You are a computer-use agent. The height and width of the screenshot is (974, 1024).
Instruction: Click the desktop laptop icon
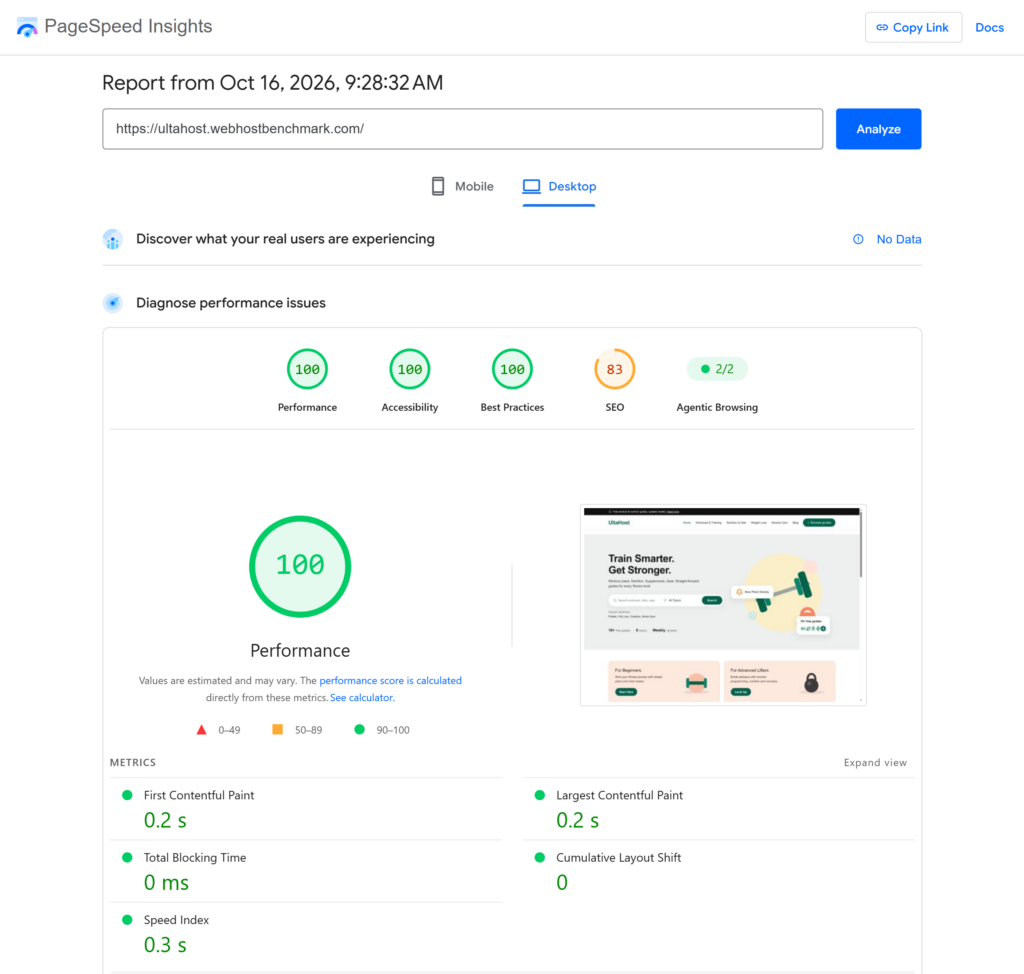pyautogui.click(x=532, y=186)
